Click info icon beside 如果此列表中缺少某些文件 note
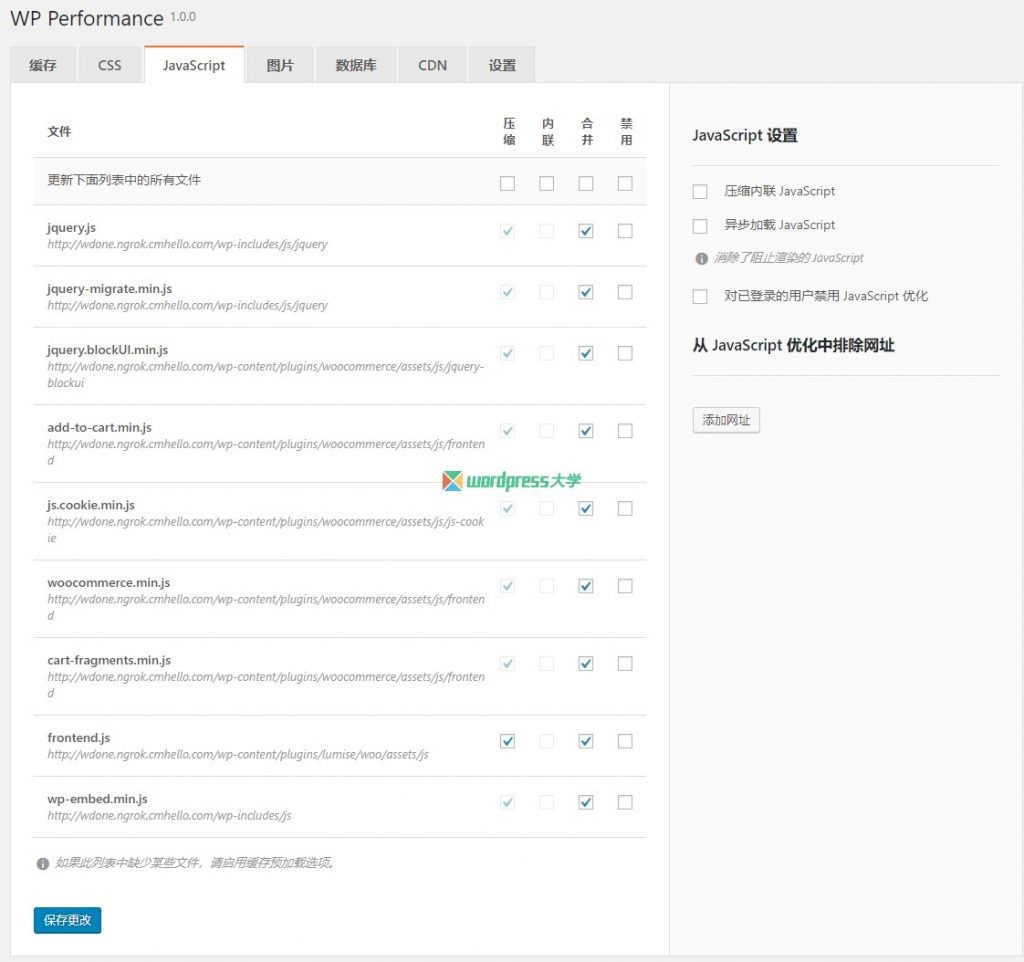This screenshot has height=962, width=1024. [42, 863]
